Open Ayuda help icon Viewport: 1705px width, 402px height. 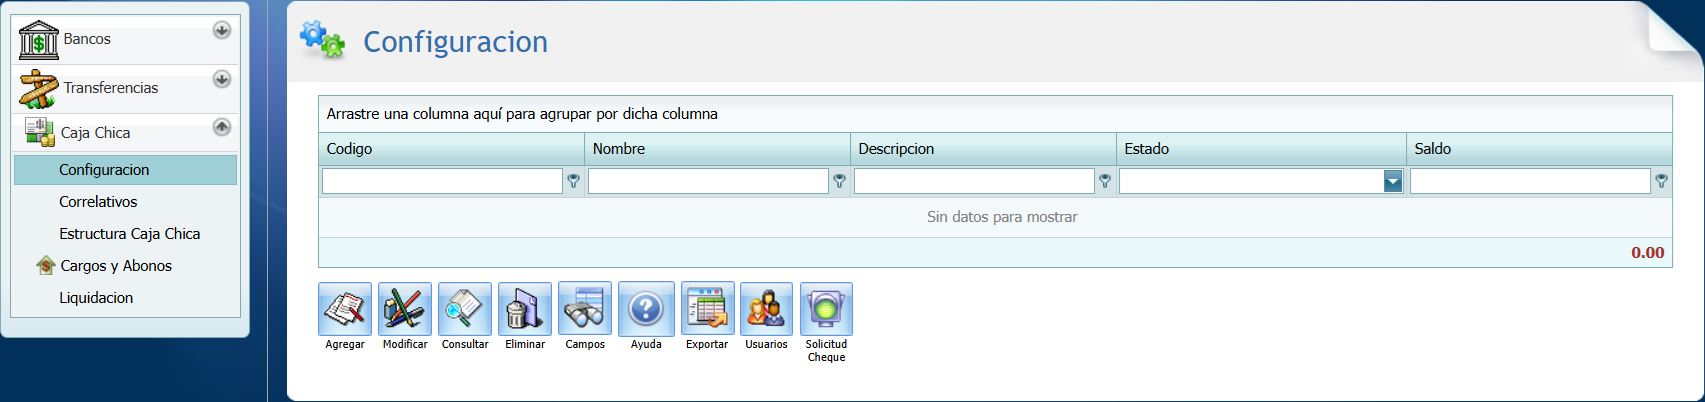[646, 309]
